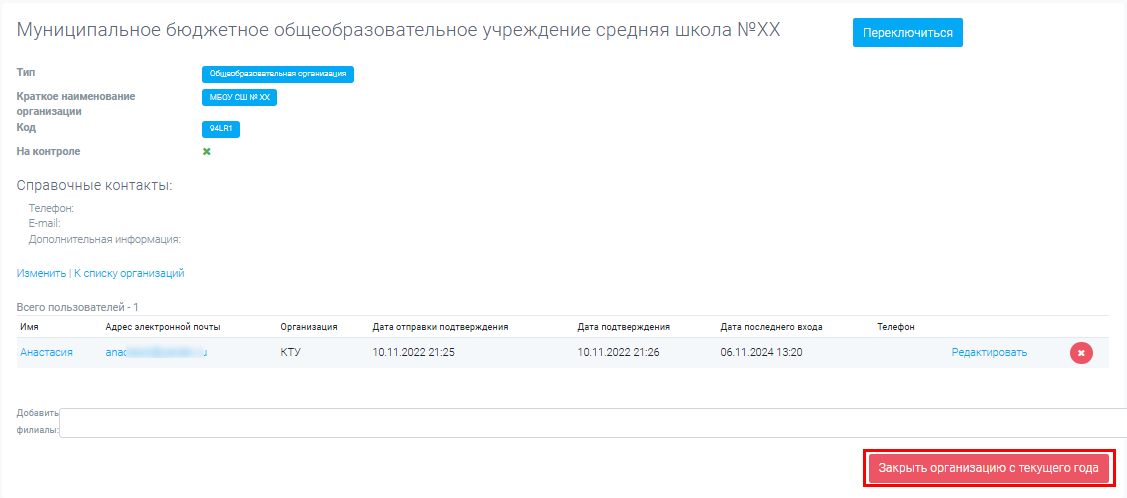Click the green cross next to На контроле
Image resolution: width=1127 pixels, height=498 pixels.
(206, 152)
